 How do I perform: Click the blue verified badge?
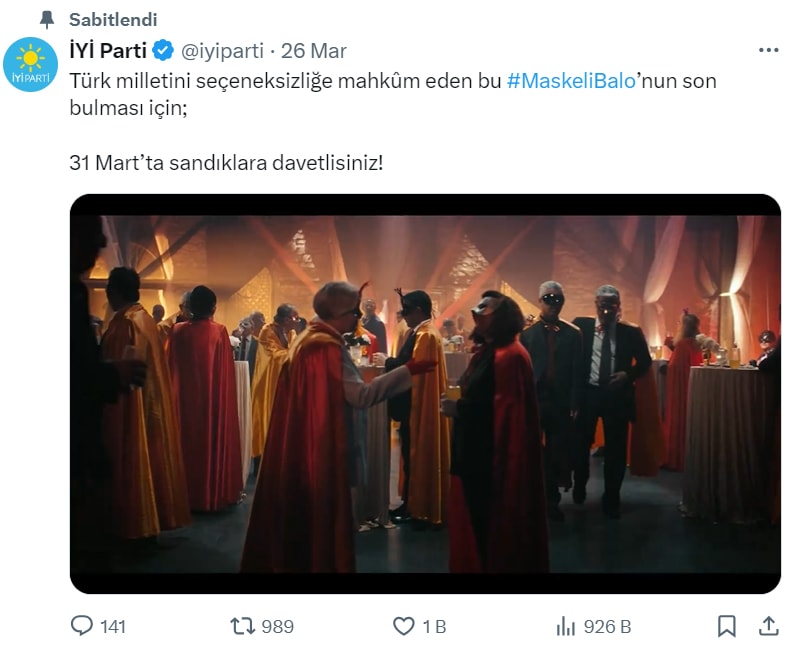[163, 51]
